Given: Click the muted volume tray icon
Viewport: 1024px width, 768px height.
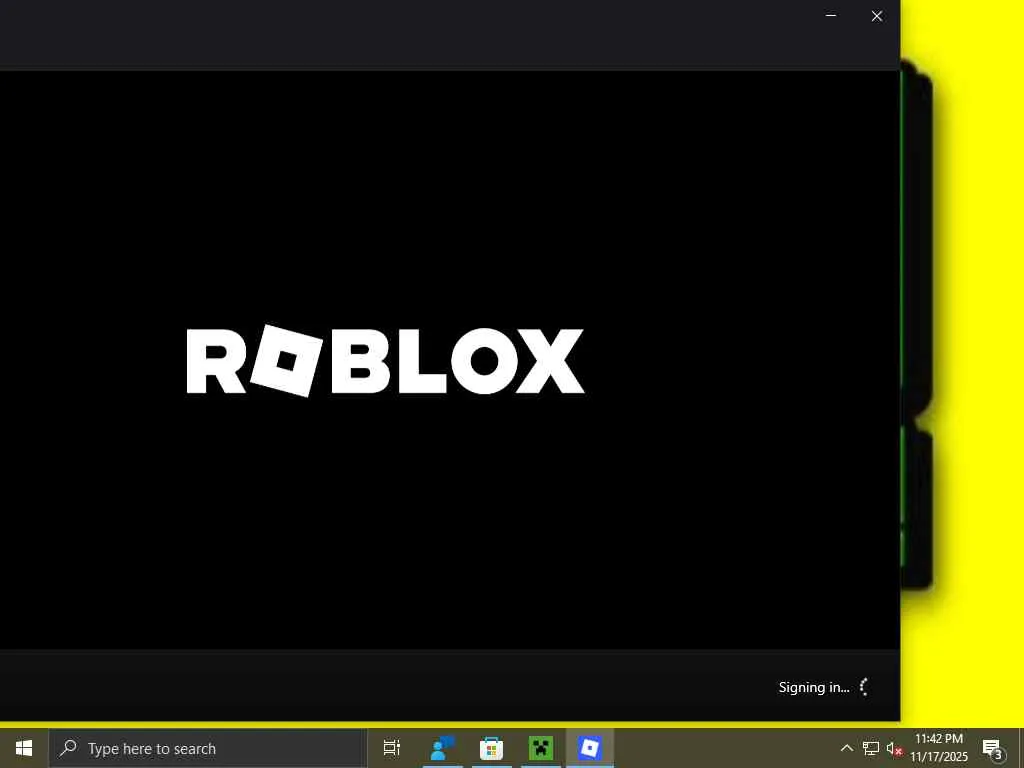Looking at the screenshot, I should (894, 748).
